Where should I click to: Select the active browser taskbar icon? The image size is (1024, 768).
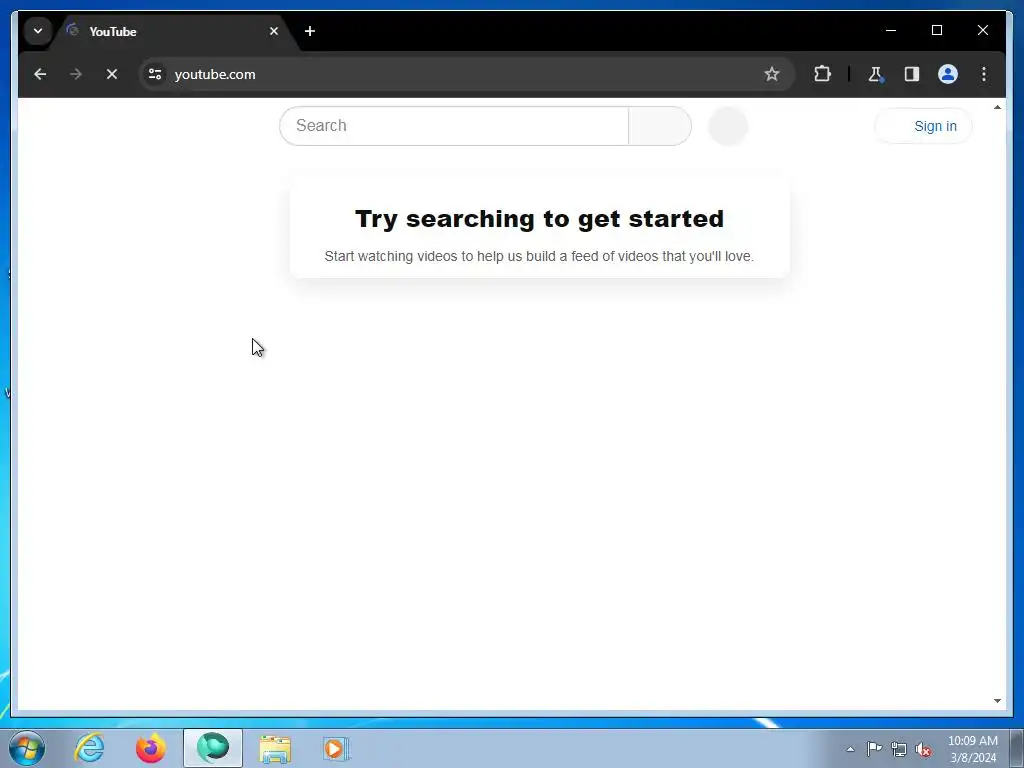pos(213,748)
